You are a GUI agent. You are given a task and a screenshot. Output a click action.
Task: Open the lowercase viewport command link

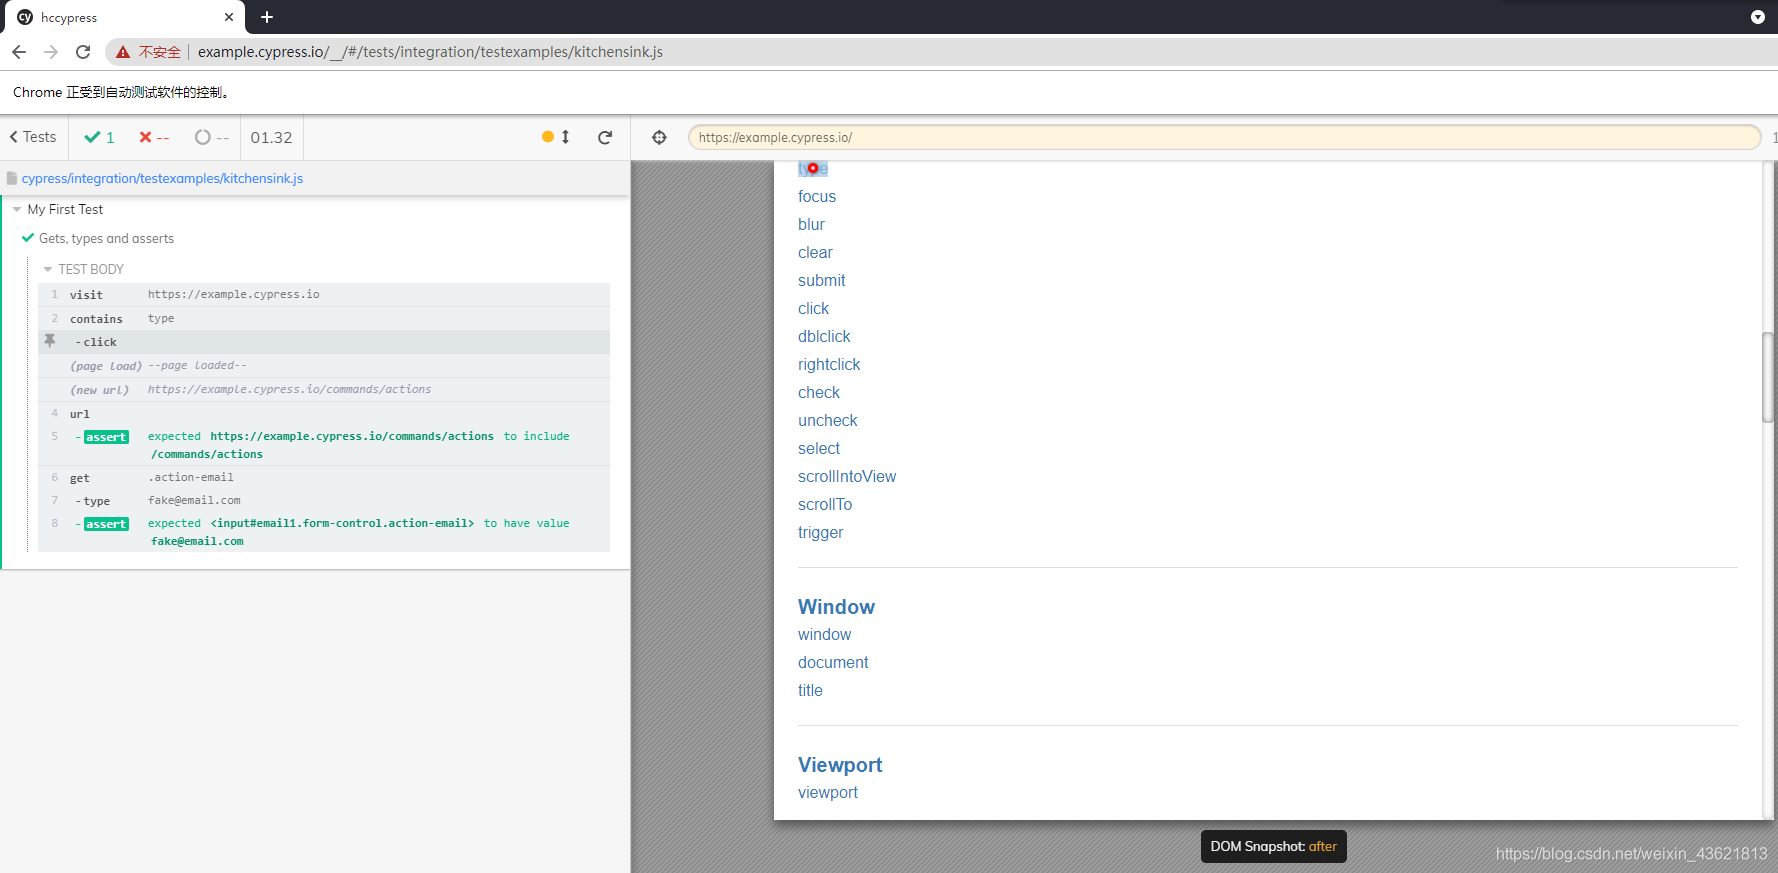tap(828, 793)
